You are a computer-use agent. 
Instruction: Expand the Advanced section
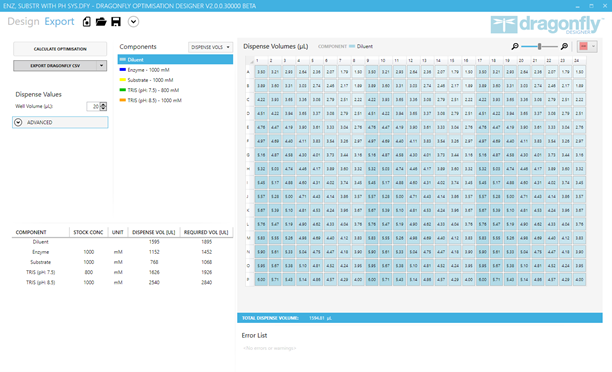coord(60,123)
